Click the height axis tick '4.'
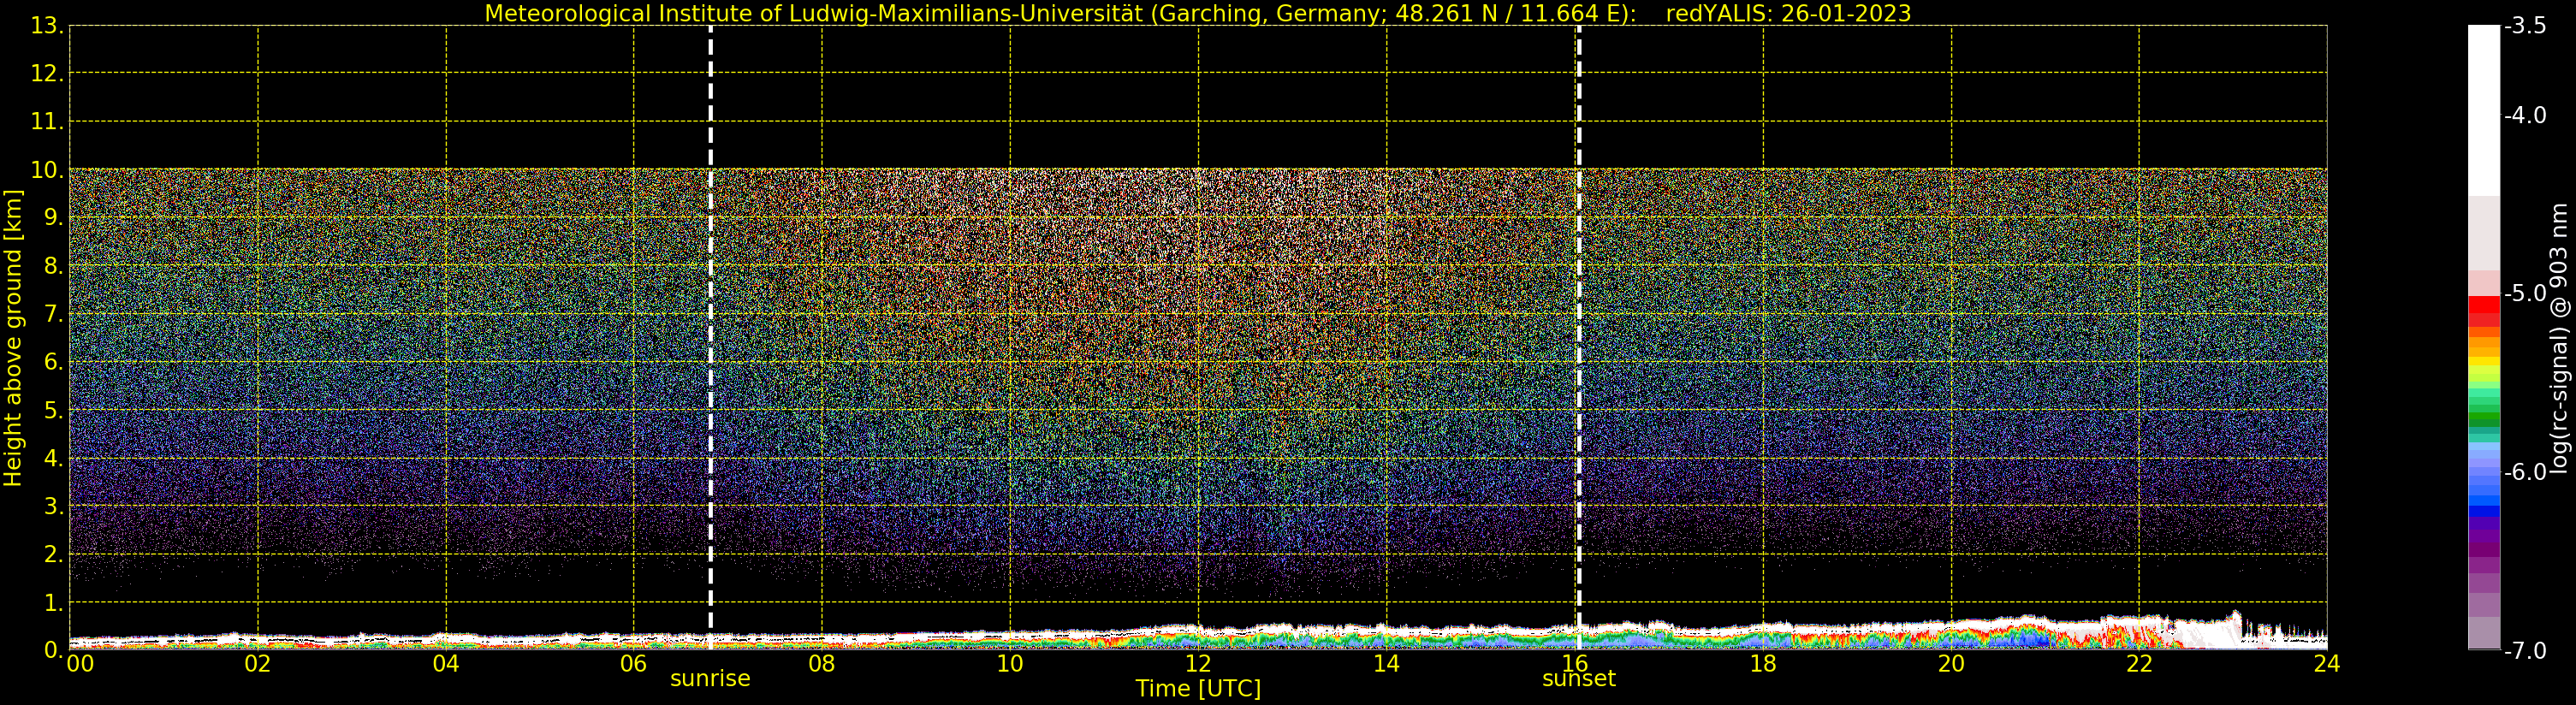2576x705 pixels. [x=54, y=458]
